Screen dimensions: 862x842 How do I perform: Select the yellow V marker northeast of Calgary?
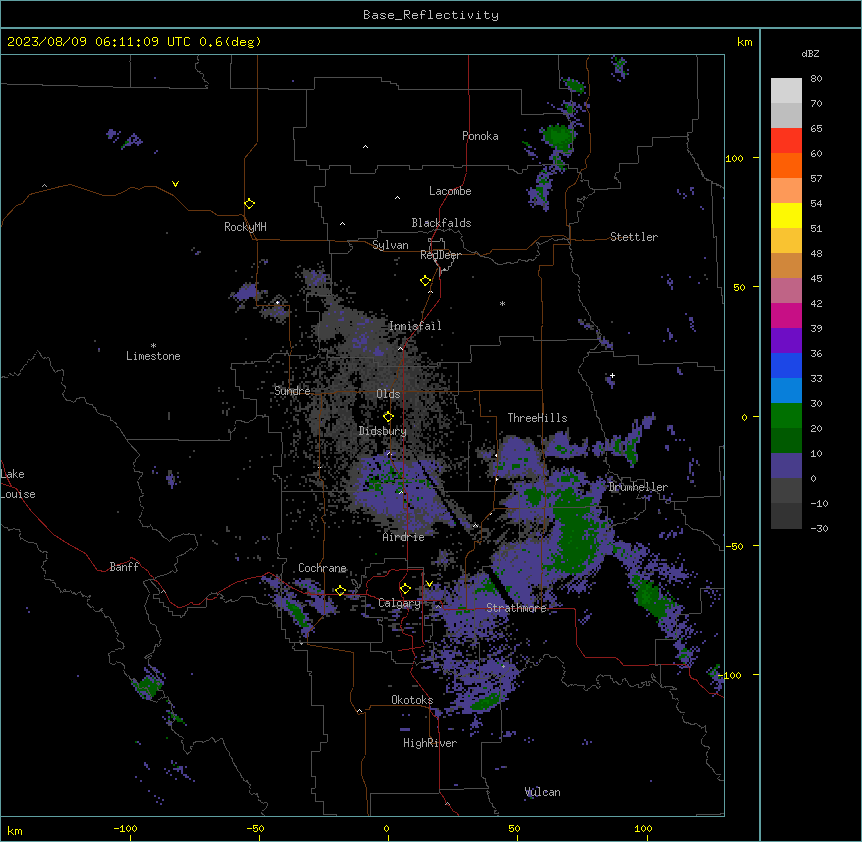pos(429,584)
